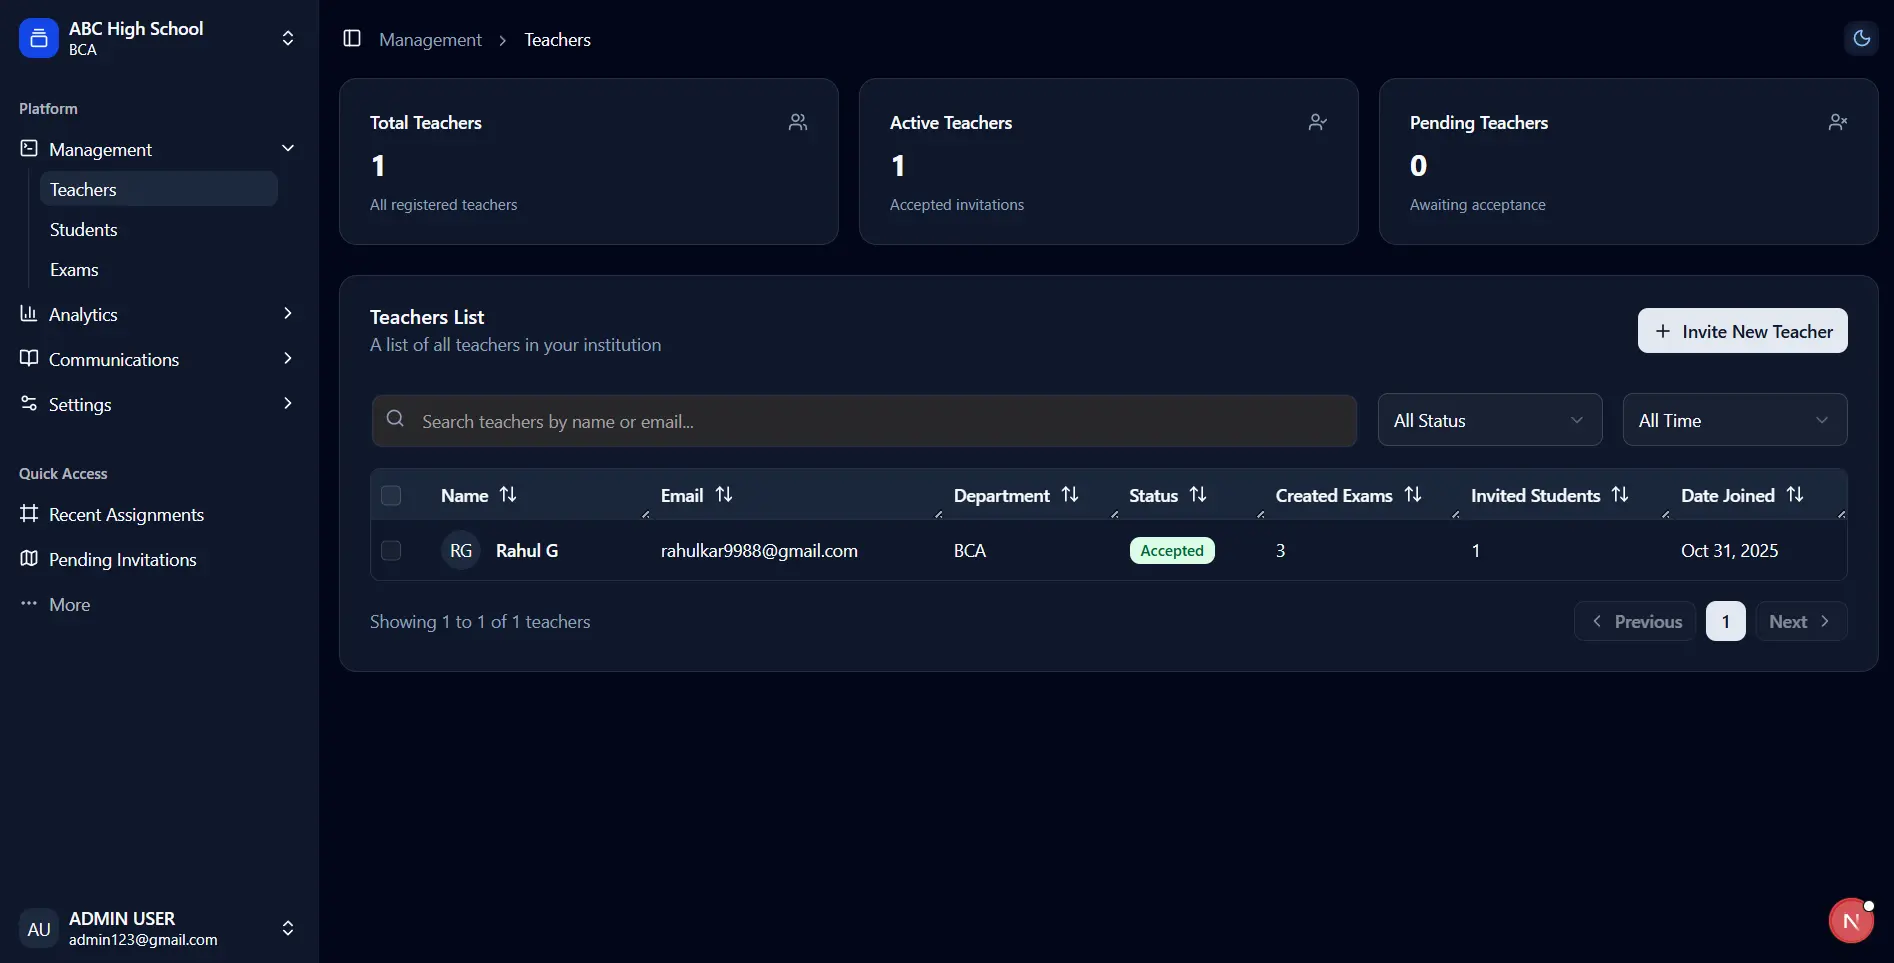Click the search teachers input field
The height and width of the screenshot is (963, 1894).
[x=864, y=422]
